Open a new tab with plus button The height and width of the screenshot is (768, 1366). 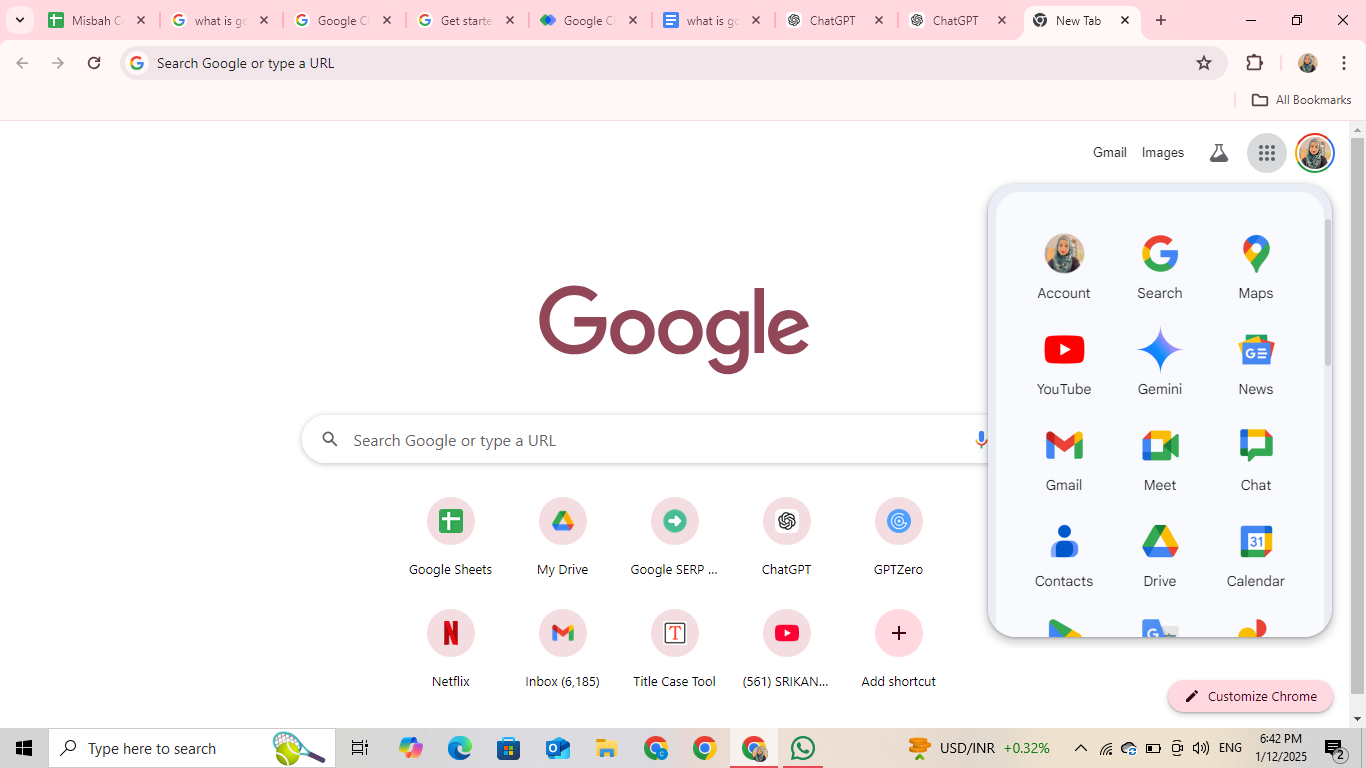click(1161, 20)
